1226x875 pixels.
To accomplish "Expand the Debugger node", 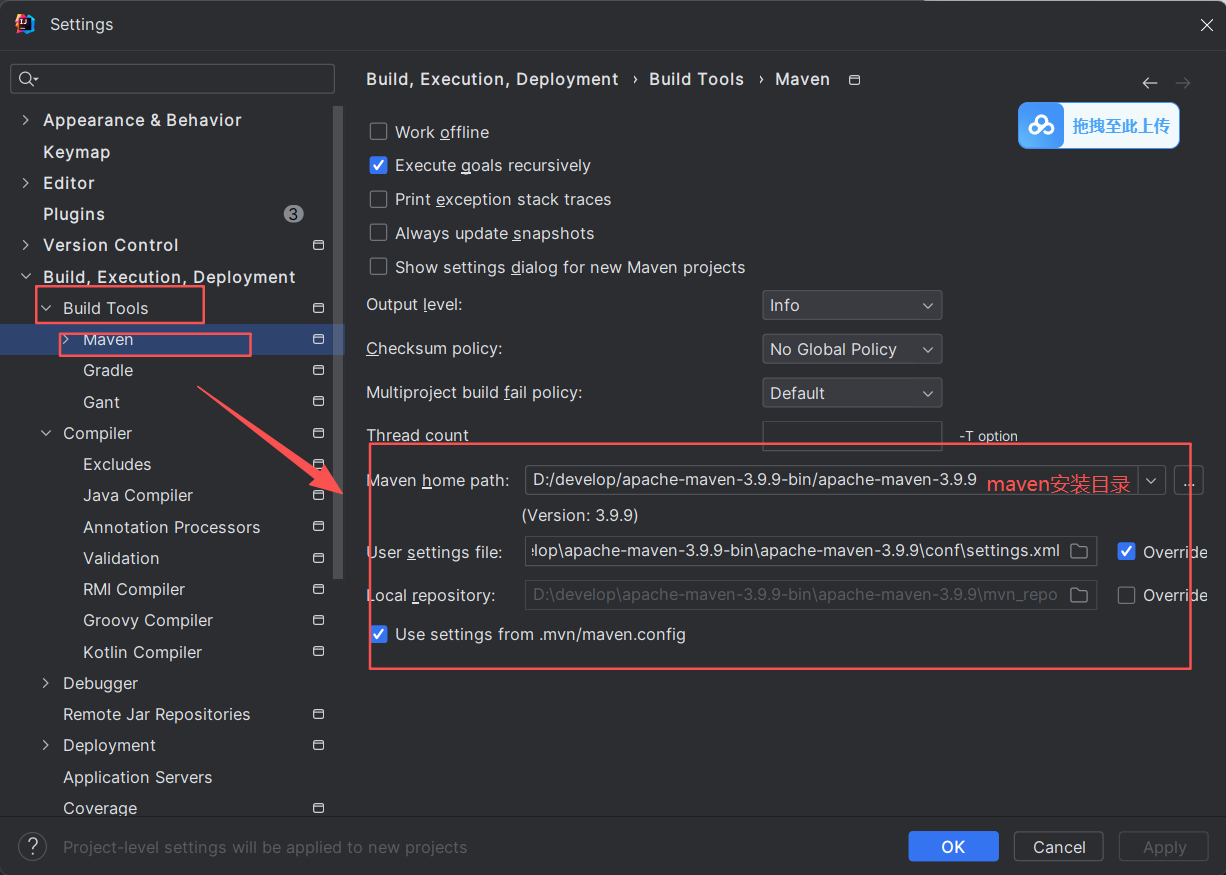I will point(46,683).
